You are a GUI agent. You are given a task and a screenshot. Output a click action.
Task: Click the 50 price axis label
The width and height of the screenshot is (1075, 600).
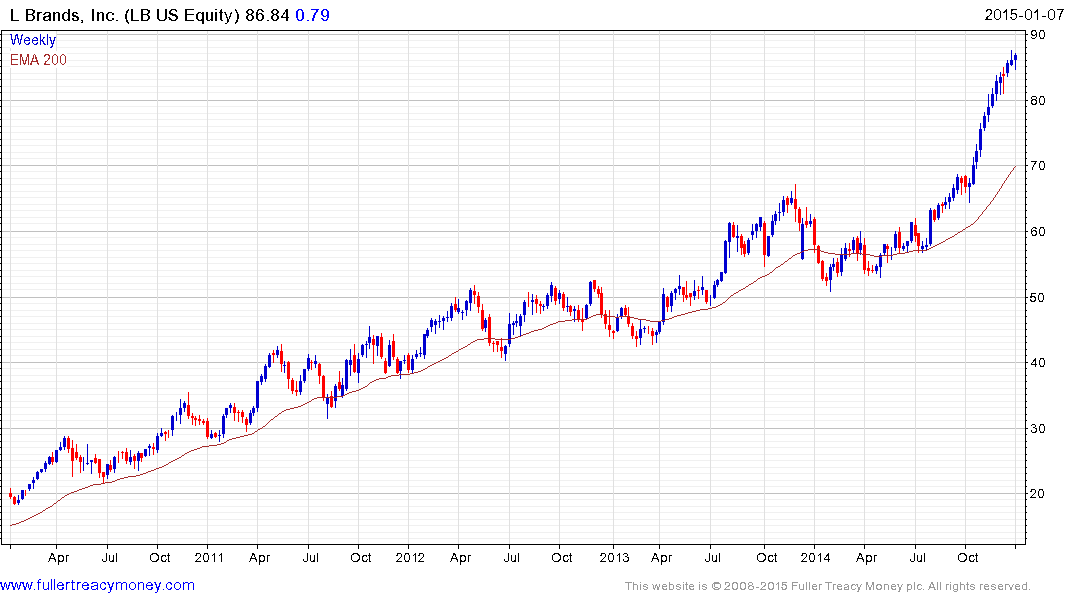pos(1038,298)
